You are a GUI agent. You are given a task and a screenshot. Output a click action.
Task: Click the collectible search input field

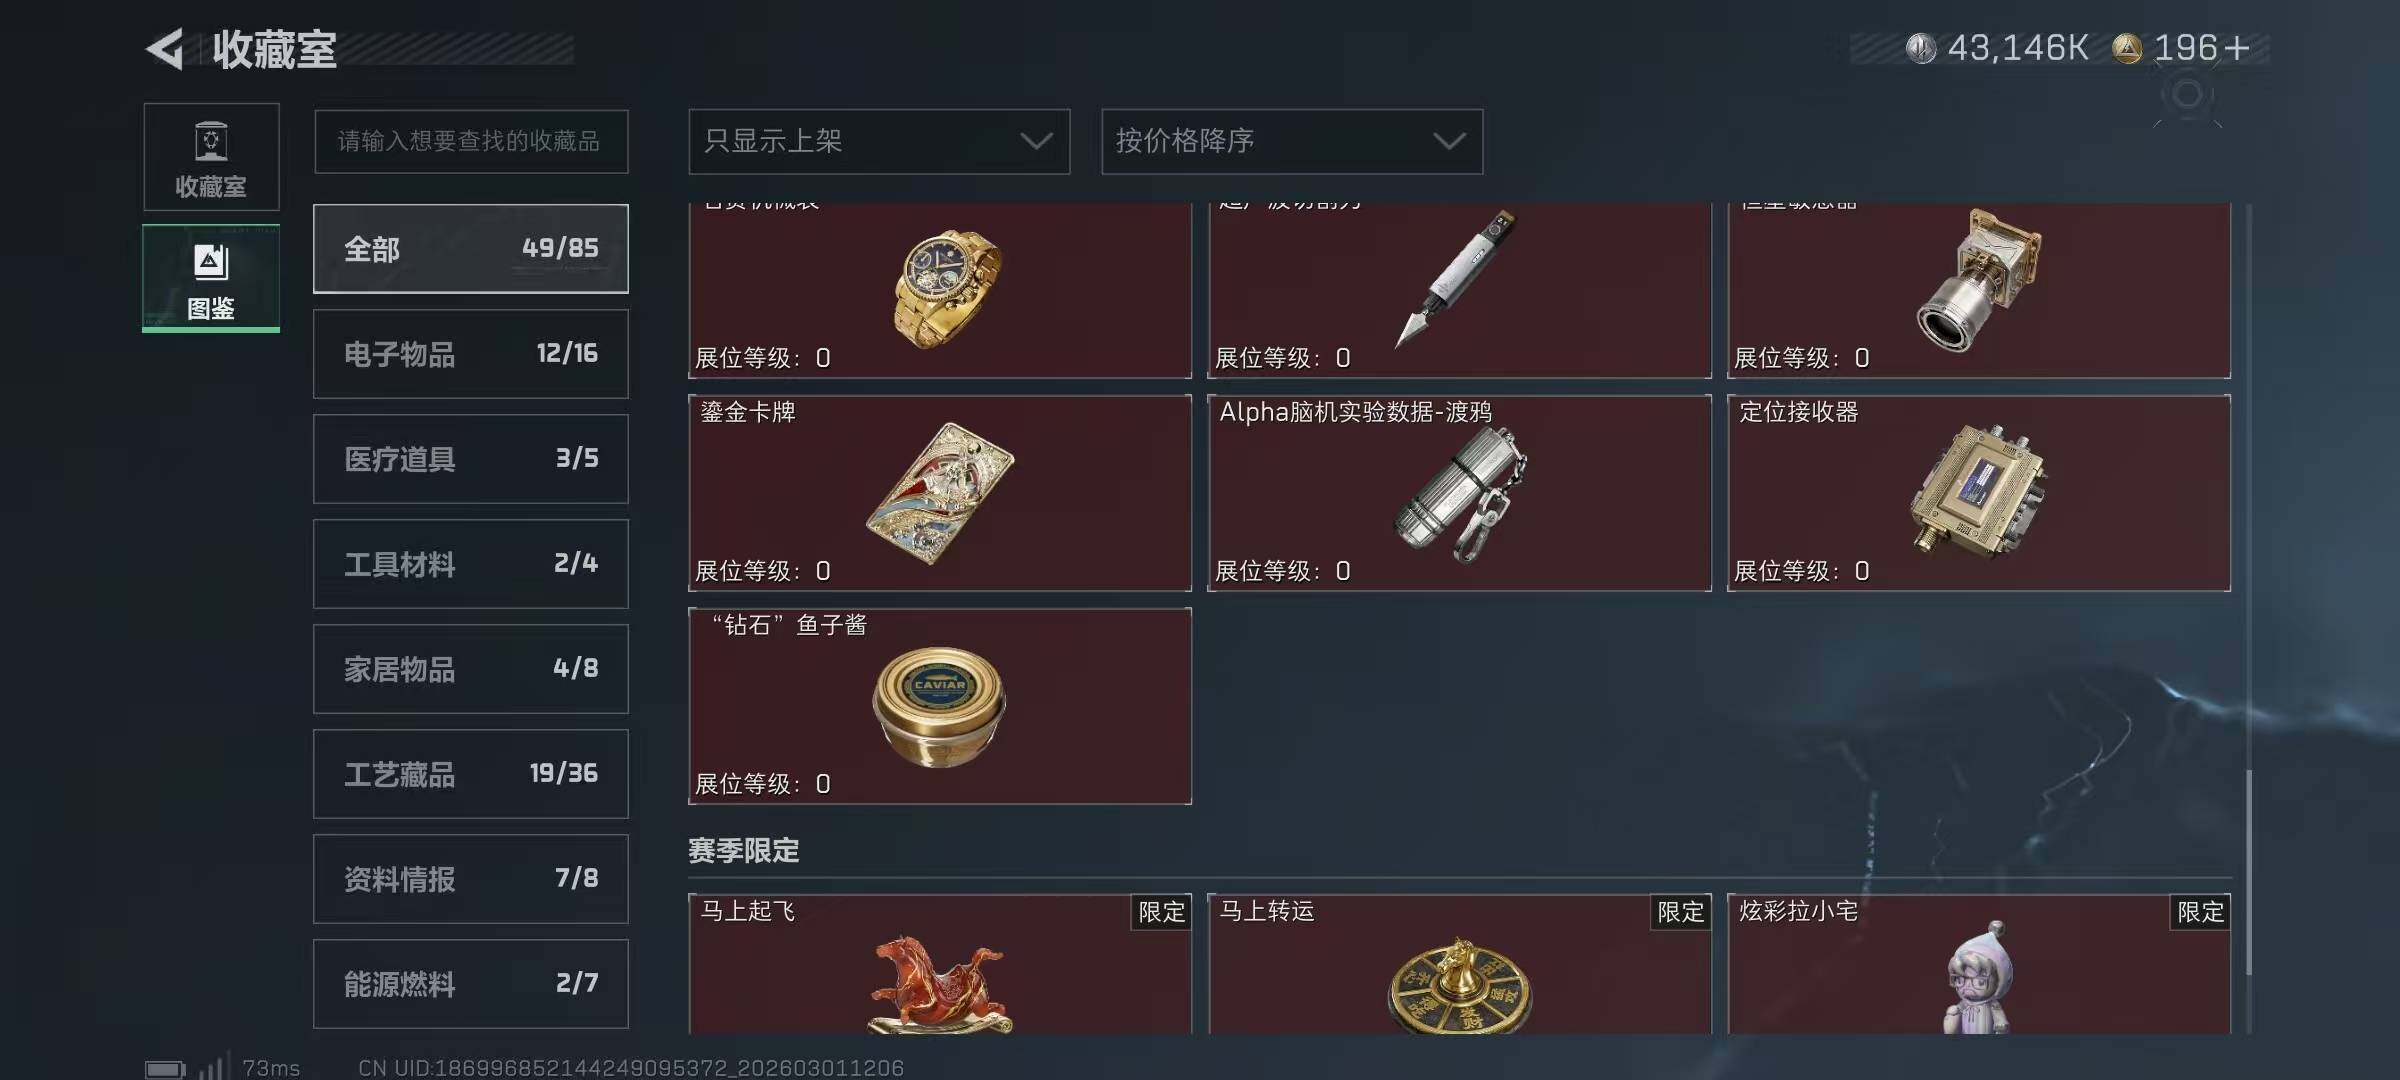pyautogui.click(x=471, y=141)
